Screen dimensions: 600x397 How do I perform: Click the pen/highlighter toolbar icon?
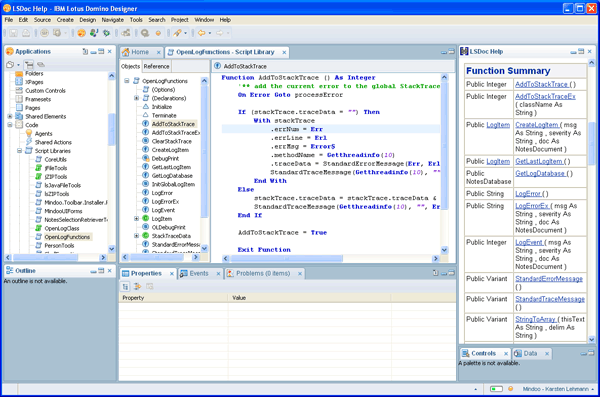click(x=177, y=33)
